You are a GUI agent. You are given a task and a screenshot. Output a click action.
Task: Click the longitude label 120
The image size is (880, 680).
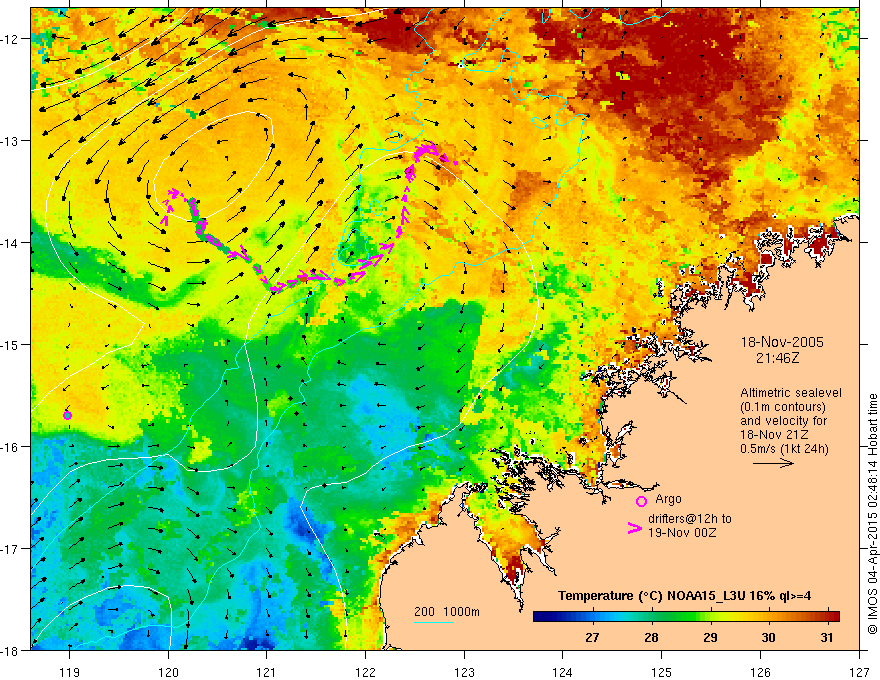coord(168,672)
